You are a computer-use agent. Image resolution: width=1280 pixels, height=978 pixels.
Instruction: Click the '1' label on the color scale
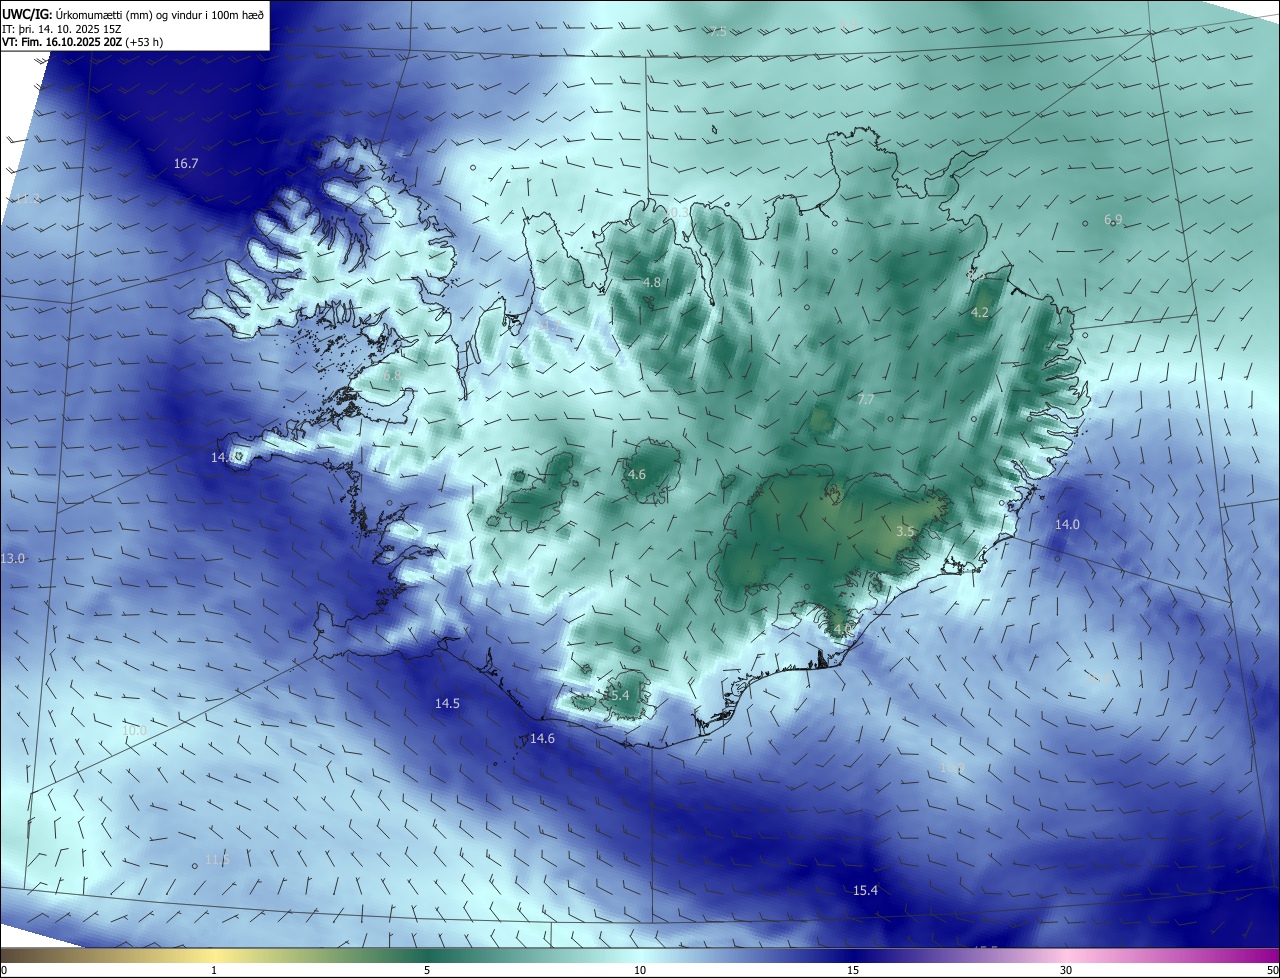point(214,971)
